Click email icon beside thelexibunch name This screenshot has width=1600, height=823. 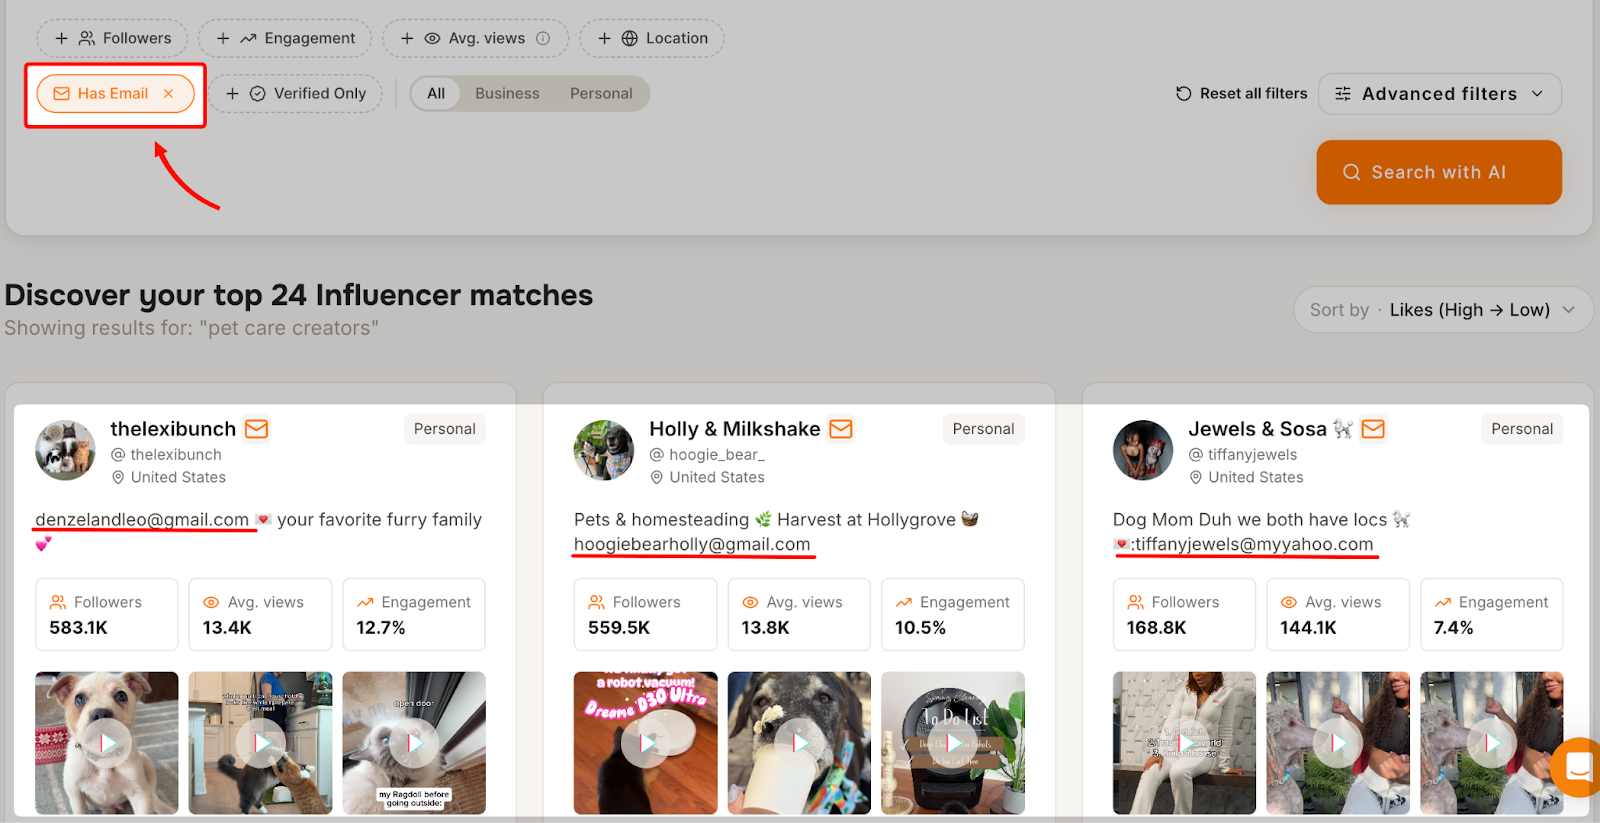257,429
